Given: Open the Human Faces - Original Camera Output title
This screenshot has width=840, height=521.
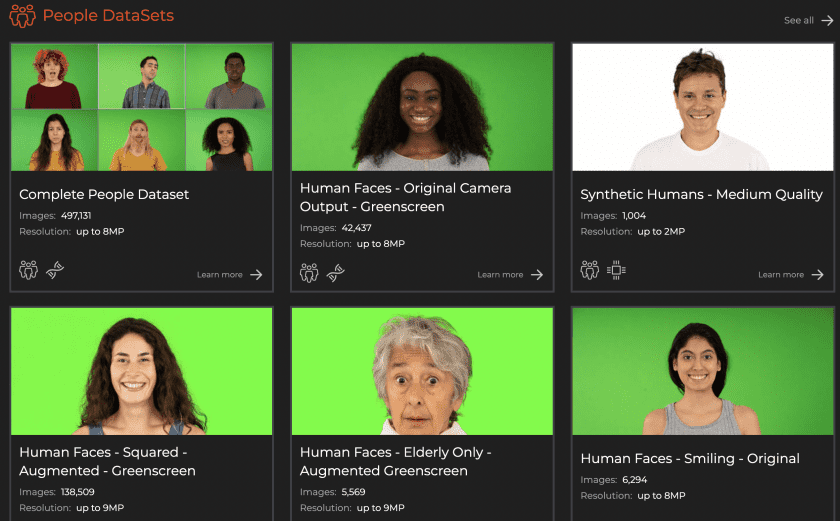Looking at the screenshot, I should 406,197.
